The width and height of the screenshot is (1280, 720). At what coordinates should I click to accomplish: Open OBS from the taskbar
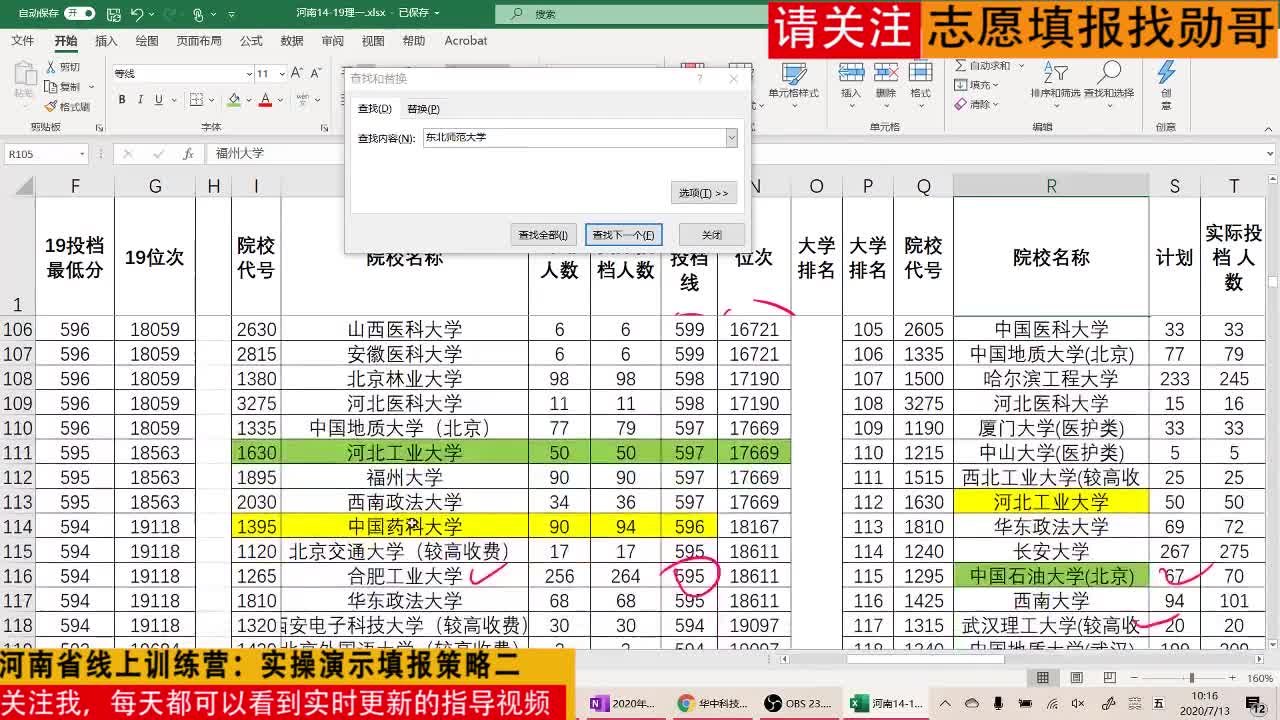(798, 704)
